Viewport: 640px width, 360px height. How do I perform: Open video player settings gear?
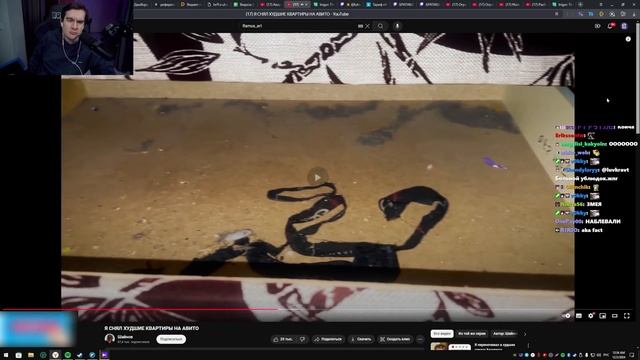(x=591, y=316)
